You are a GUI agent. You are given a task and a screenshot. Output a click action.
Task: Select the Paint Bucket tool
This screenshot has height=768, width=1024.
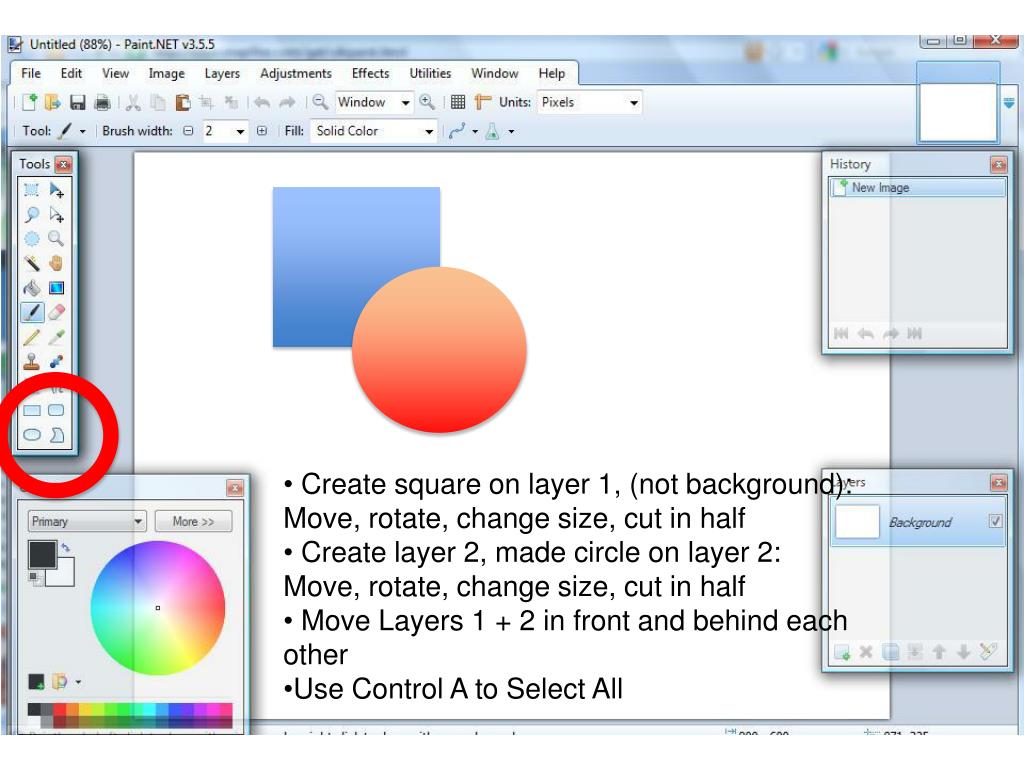pyautogui.click(x=31, y=288)
